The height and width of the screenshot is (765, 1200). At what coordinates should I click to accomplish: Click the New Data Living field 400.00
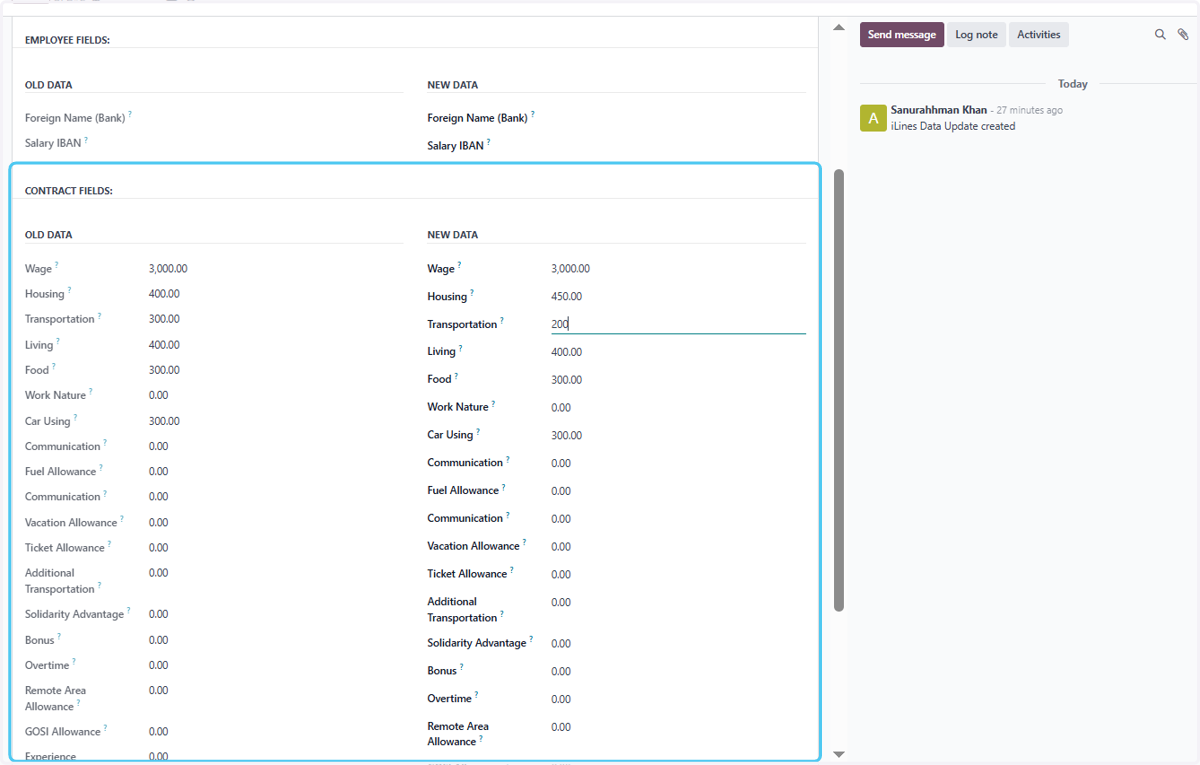click(x=678, y=352)
